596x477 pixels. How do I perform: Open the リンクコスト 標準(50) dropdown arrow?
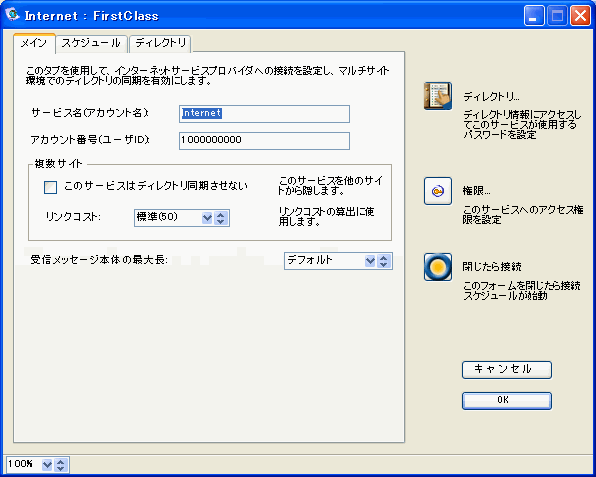(x=207, y=218)
